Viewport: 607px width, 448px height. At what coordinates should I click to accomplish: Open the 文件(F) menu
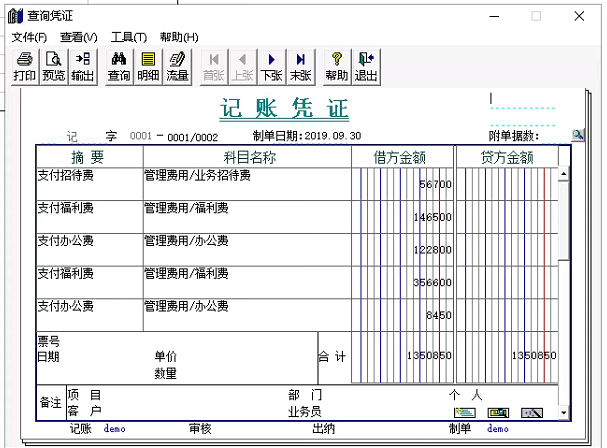tap(29, 37)
